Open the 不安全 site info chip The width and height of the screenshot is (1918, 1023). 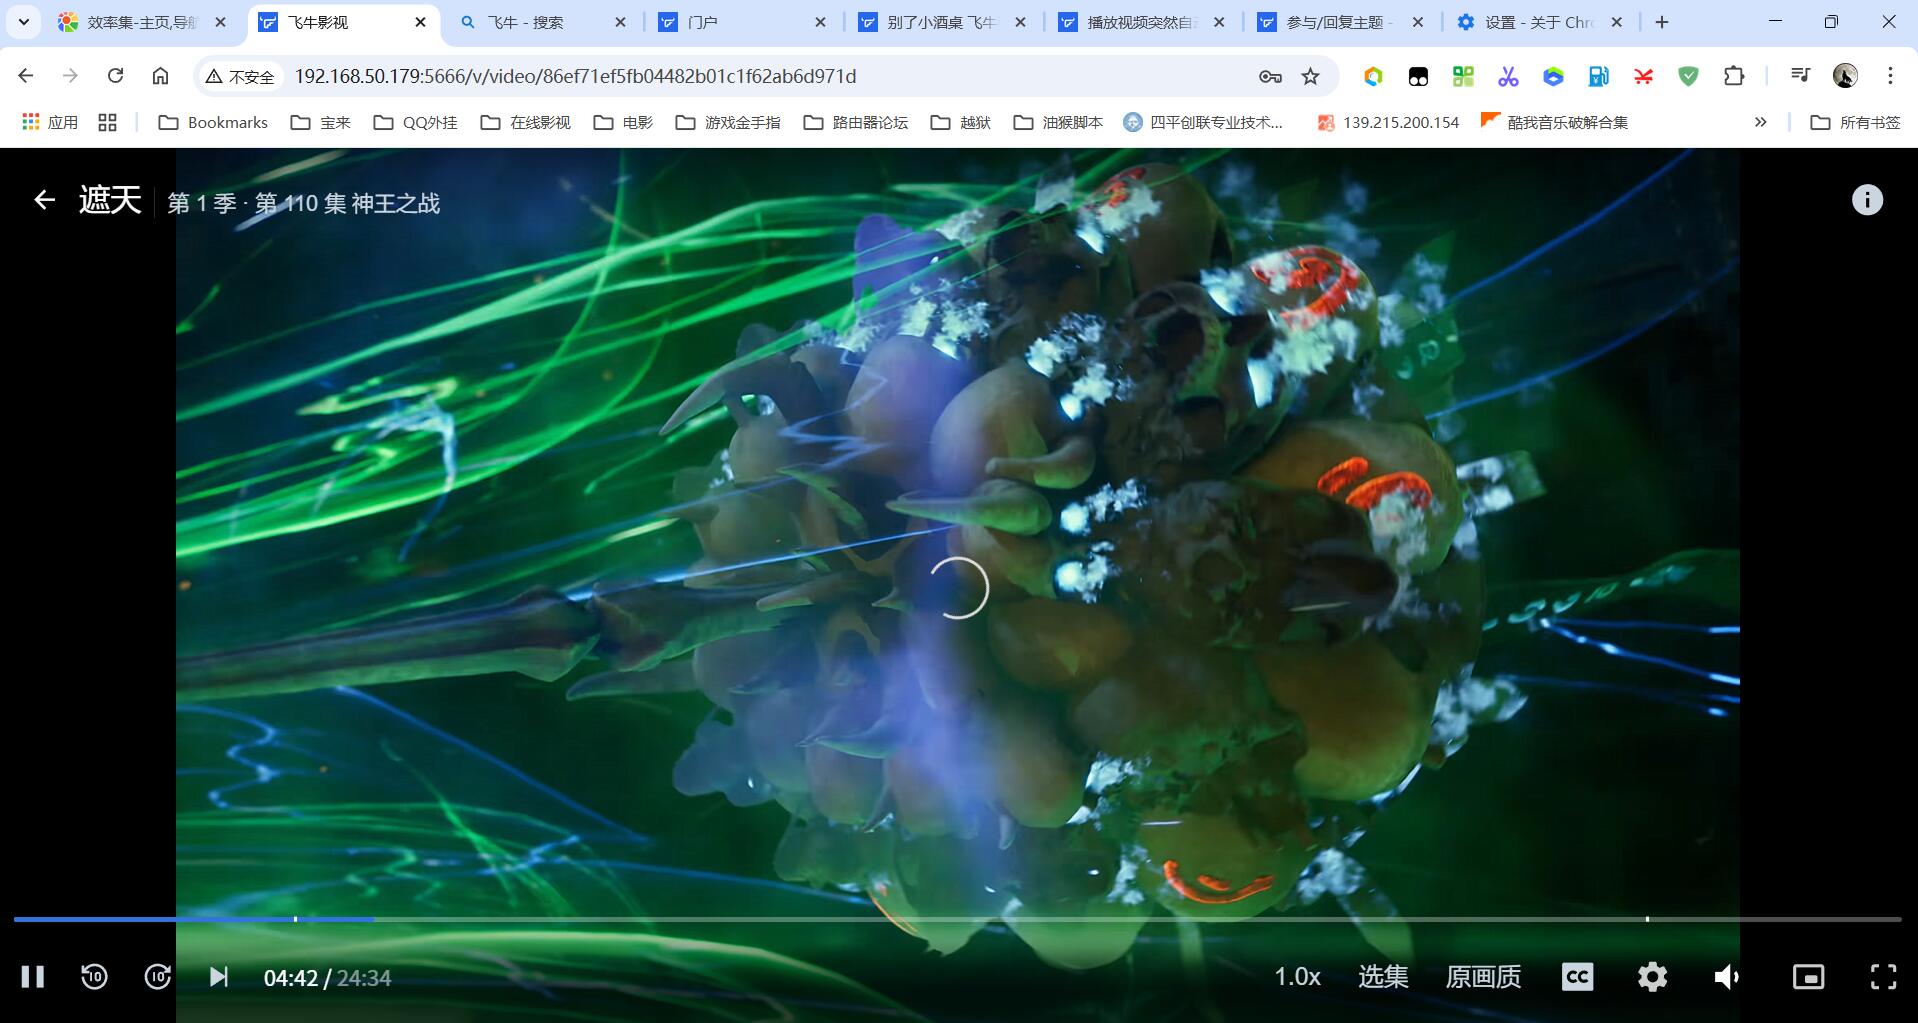tap(240, 76)
